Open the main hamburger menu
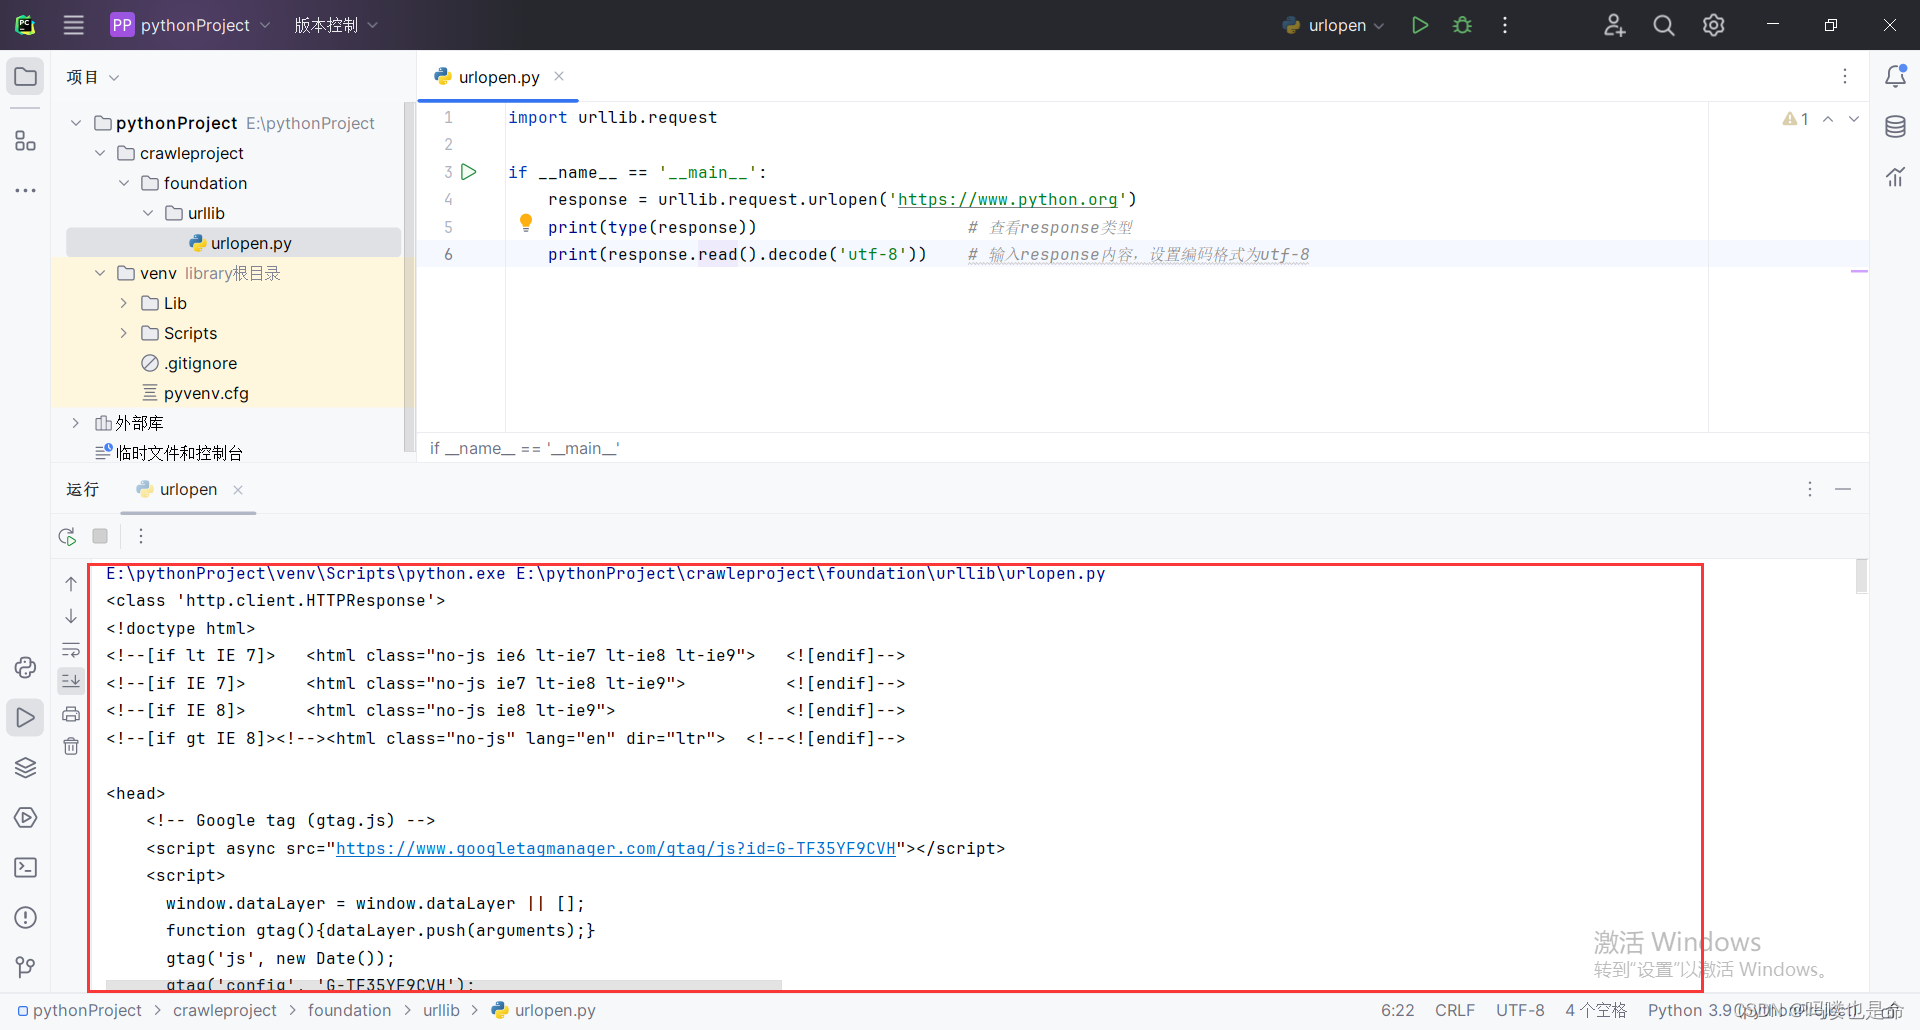The height and width of the screenshot is (1030, 1920). pyautogui.click(x=74, y=25)
